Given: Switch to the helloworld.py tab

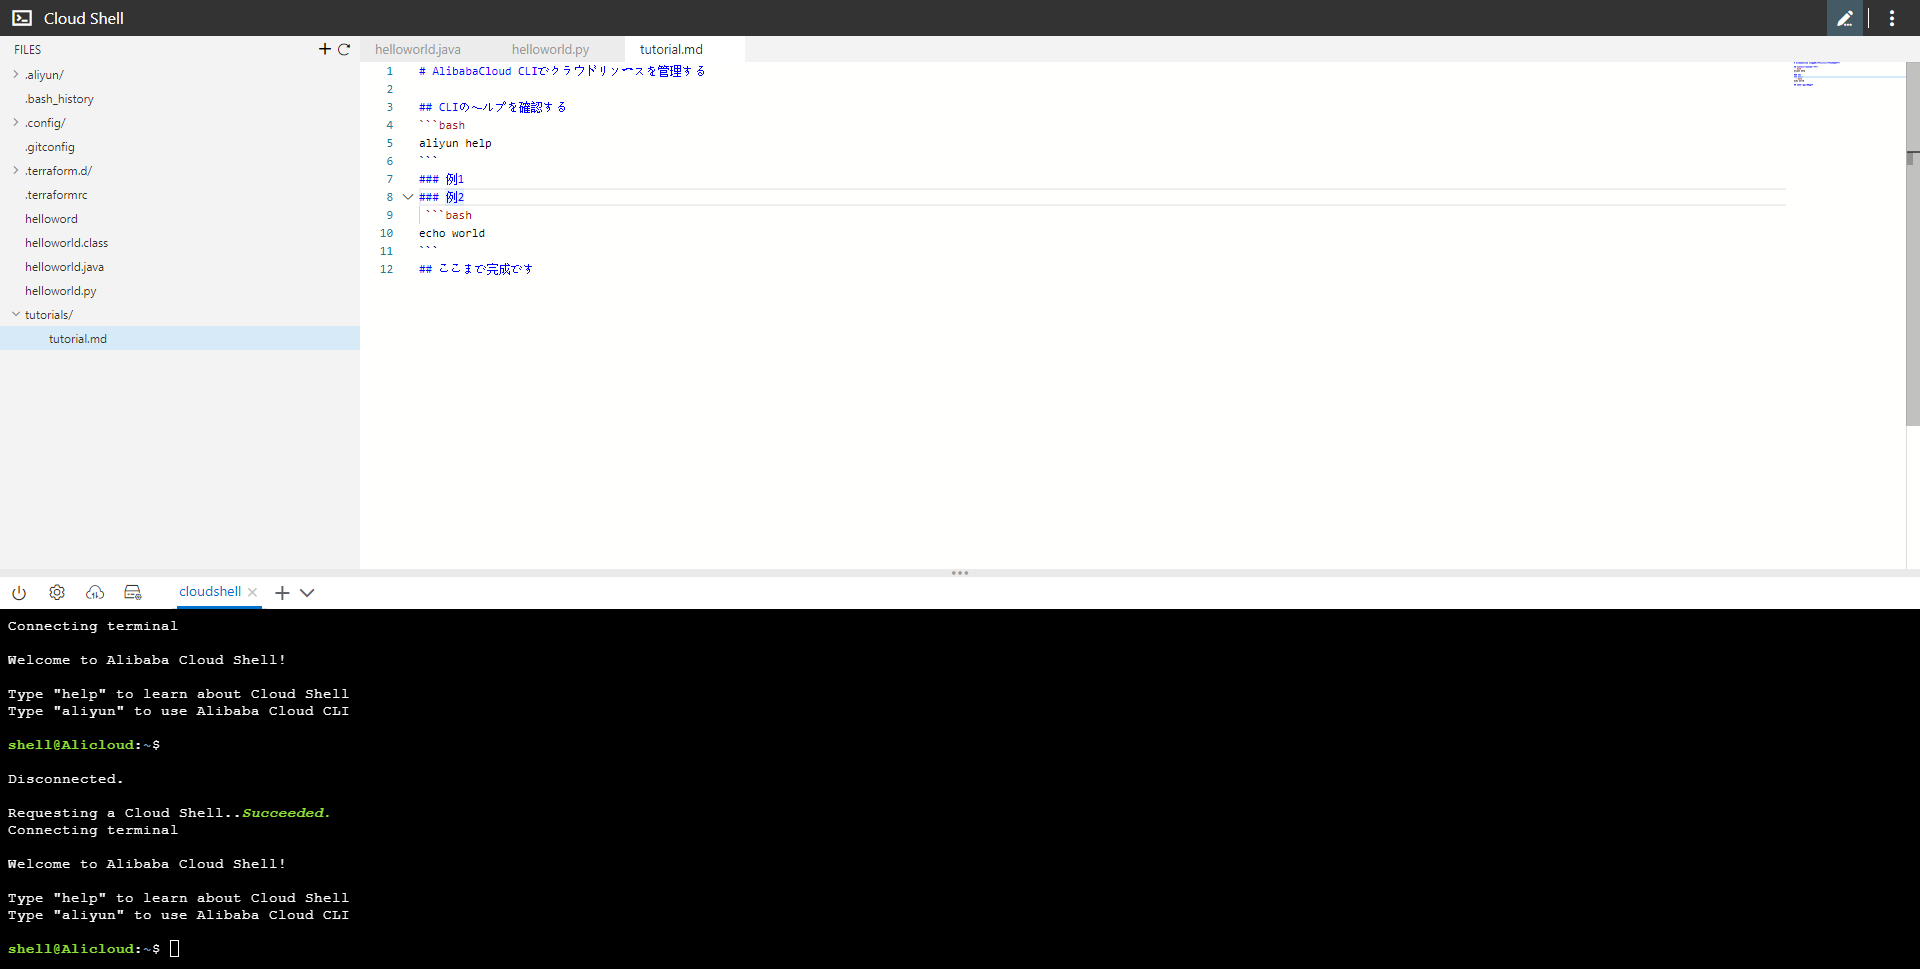Looking at the screenshot, I should [x=550, y=49].
